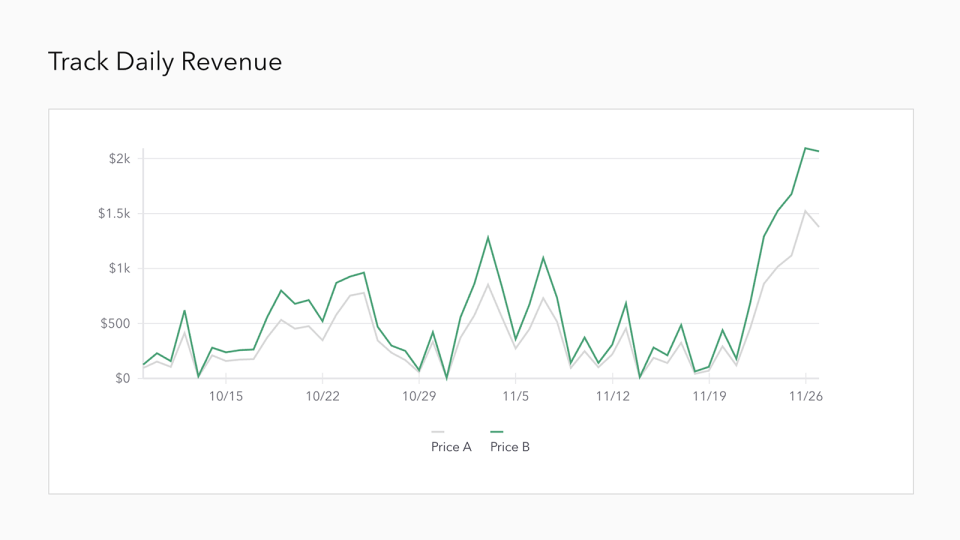Select the 10/29 date on x-axis
Screen dimensions: 960x540
click(x=419, y=397)
